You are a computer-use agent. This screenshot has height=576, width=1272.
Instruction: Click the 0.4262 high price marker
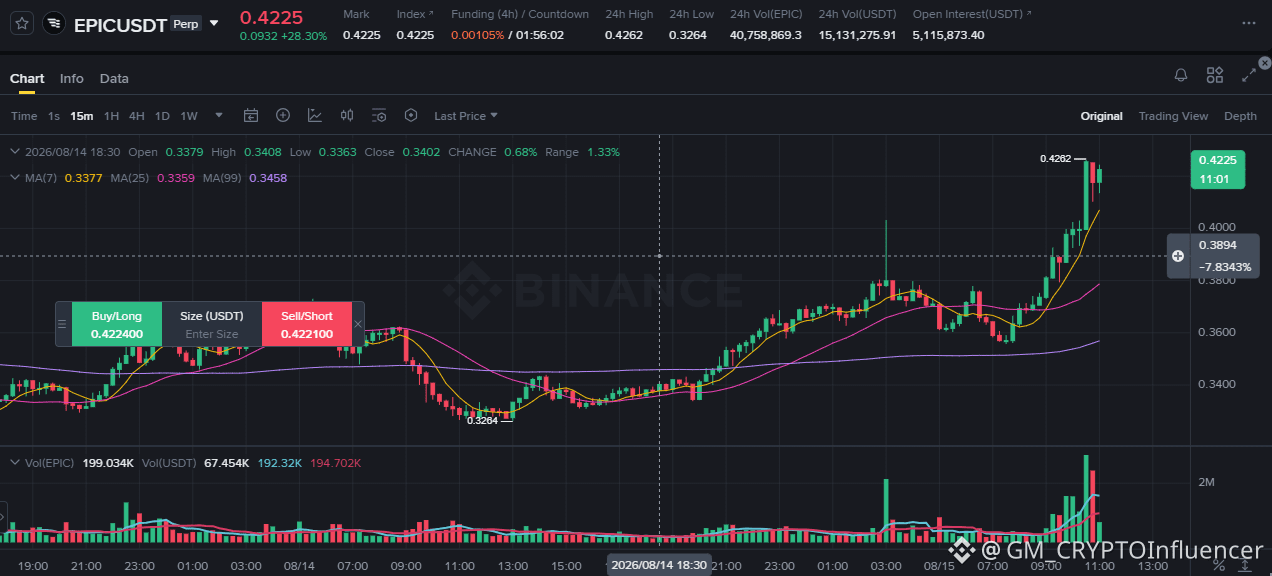(1055, 159)
